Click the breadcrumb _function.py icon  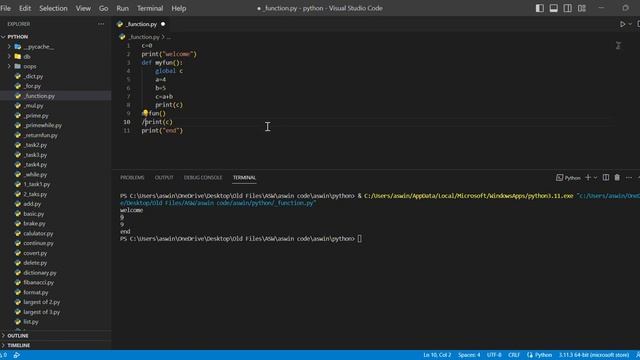122,37
